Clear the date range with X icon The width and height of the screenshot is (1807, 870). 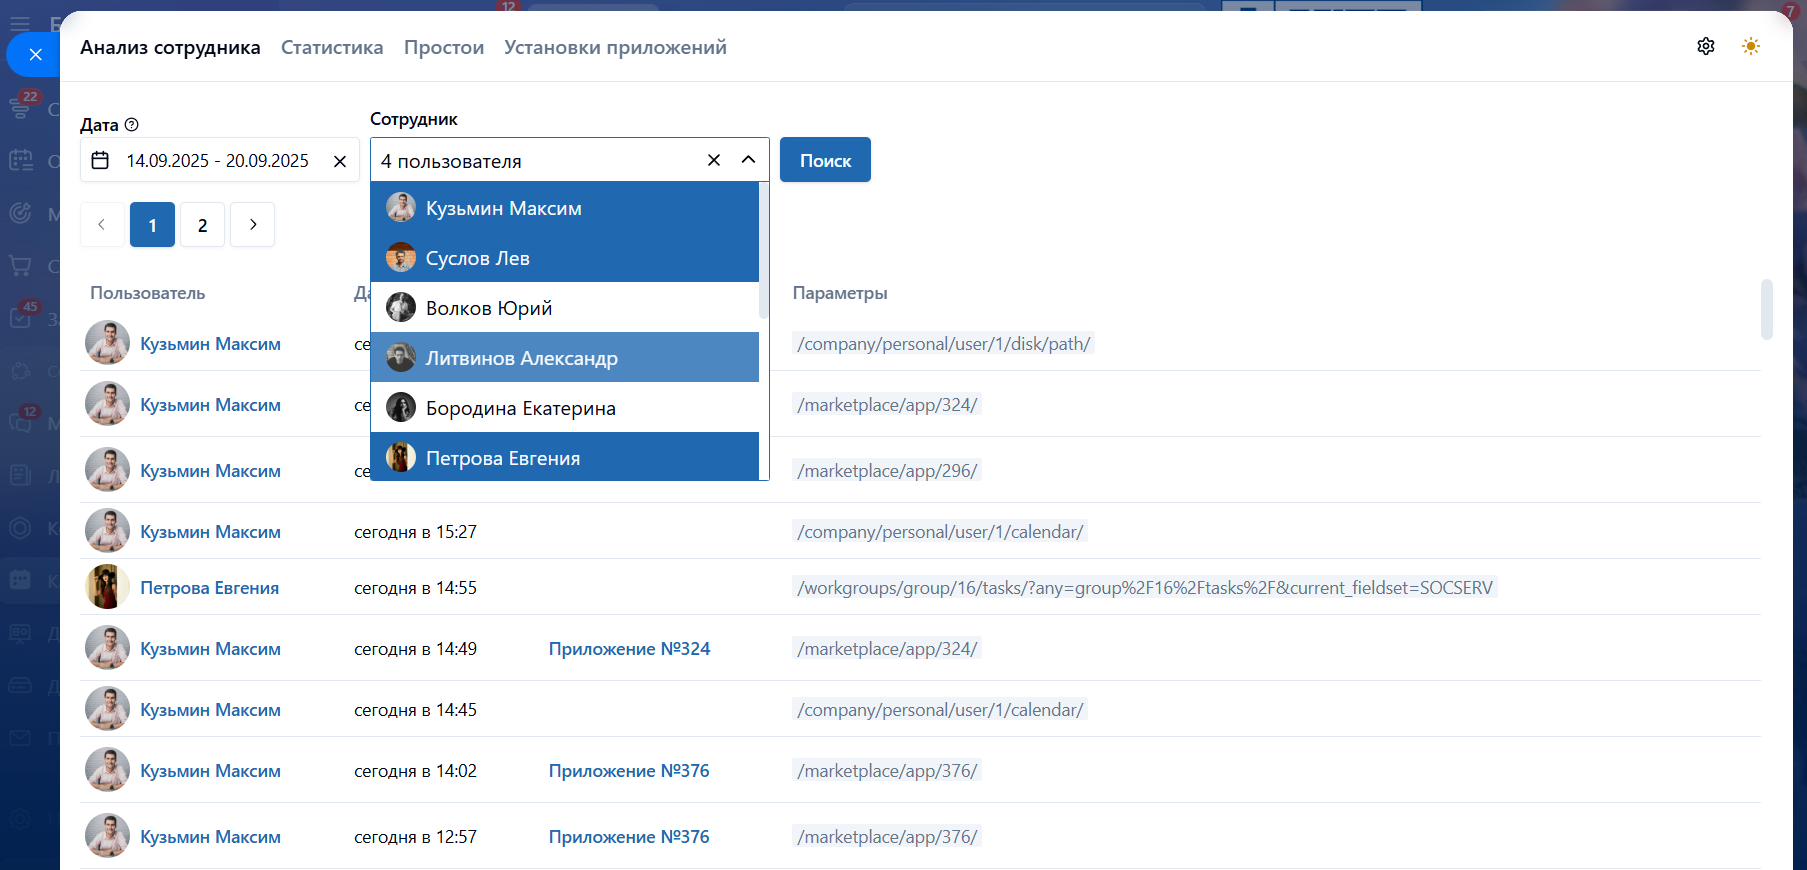pyautogui.click(x=340, y=161)
